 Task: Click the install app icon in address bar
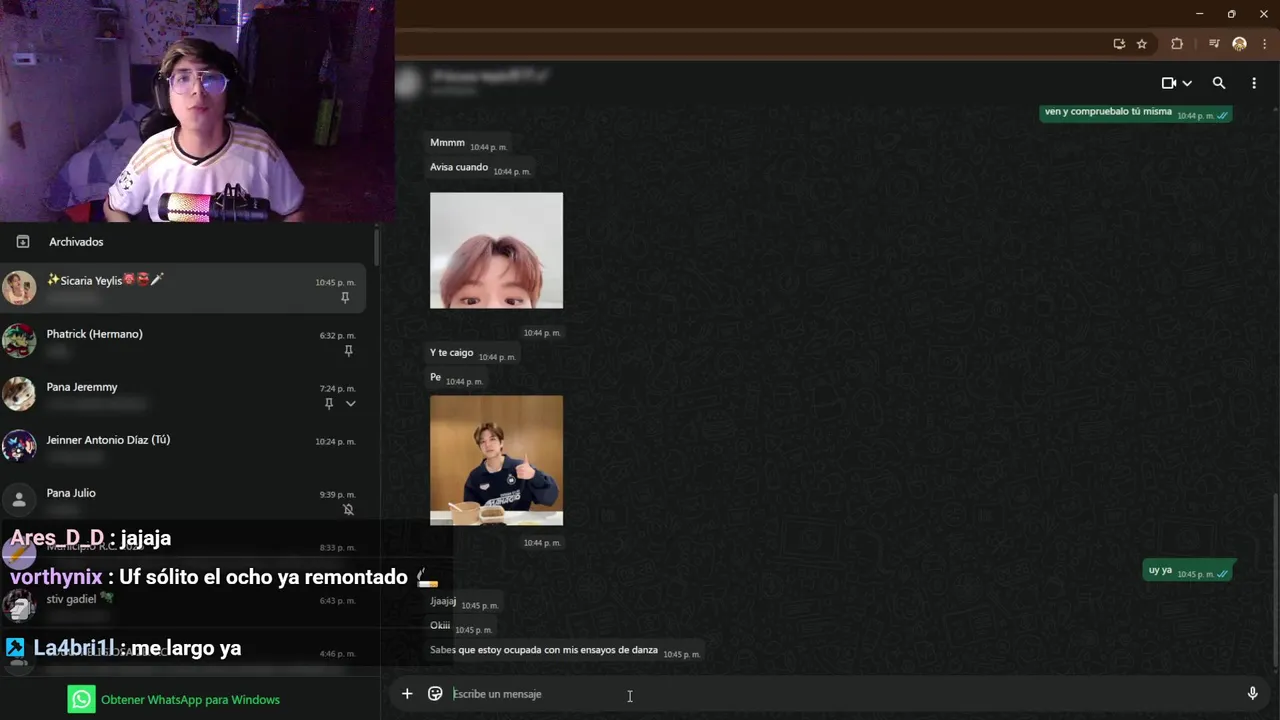(x=1119, y=44)
